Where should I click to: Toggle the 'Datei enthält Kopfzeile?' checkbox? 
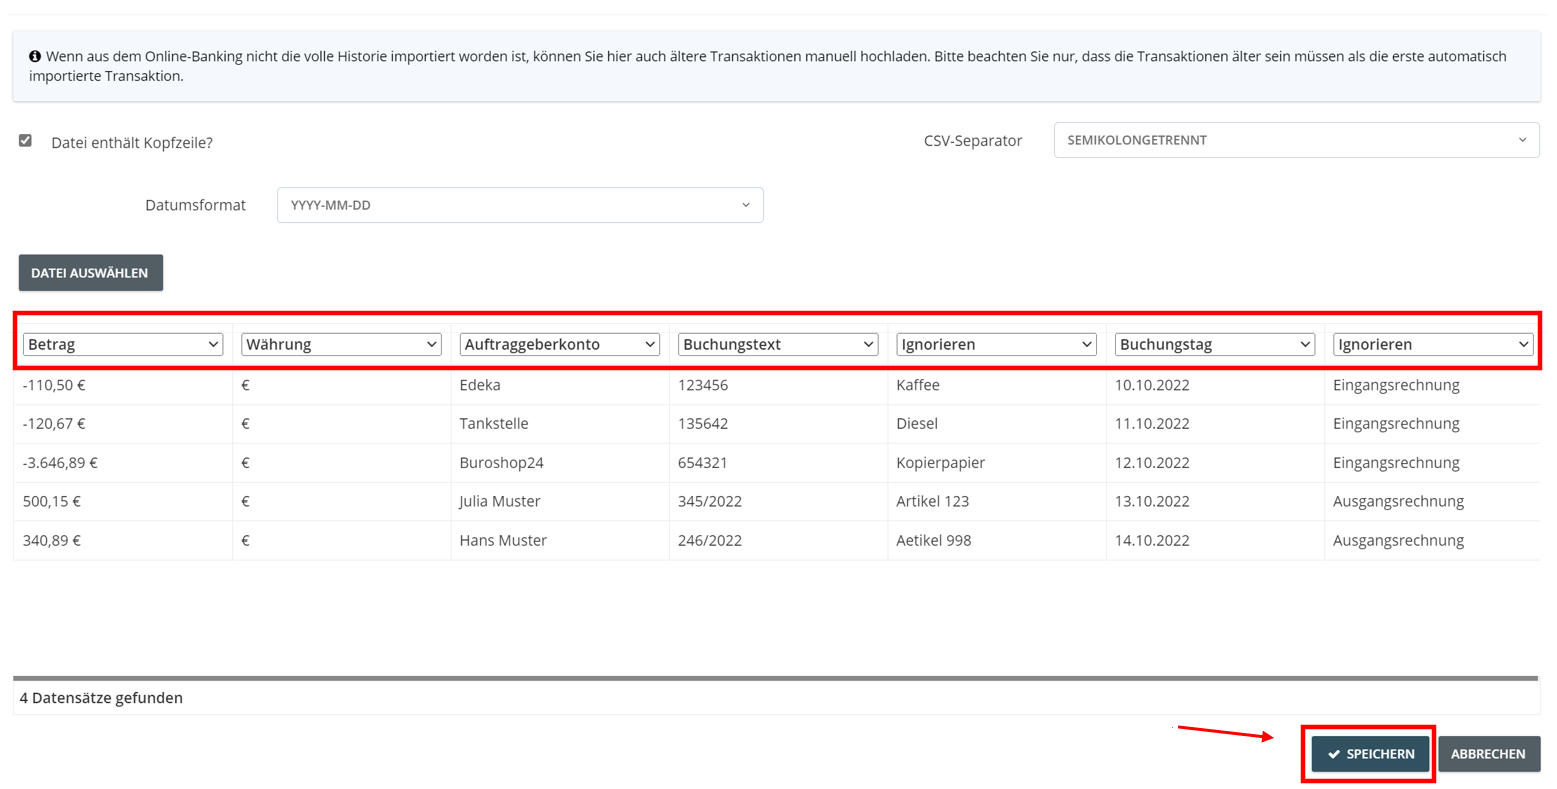coord(25,141)
